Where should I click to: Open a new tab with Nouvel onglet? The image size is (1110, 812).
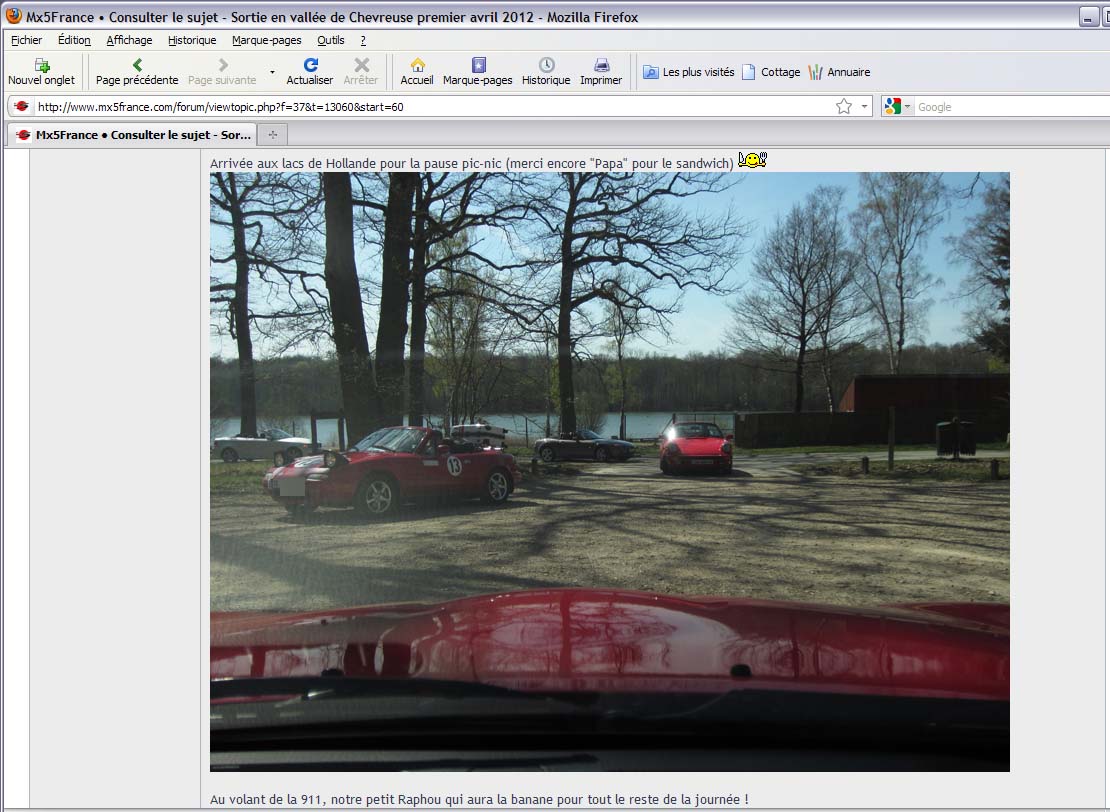[41, 72]
